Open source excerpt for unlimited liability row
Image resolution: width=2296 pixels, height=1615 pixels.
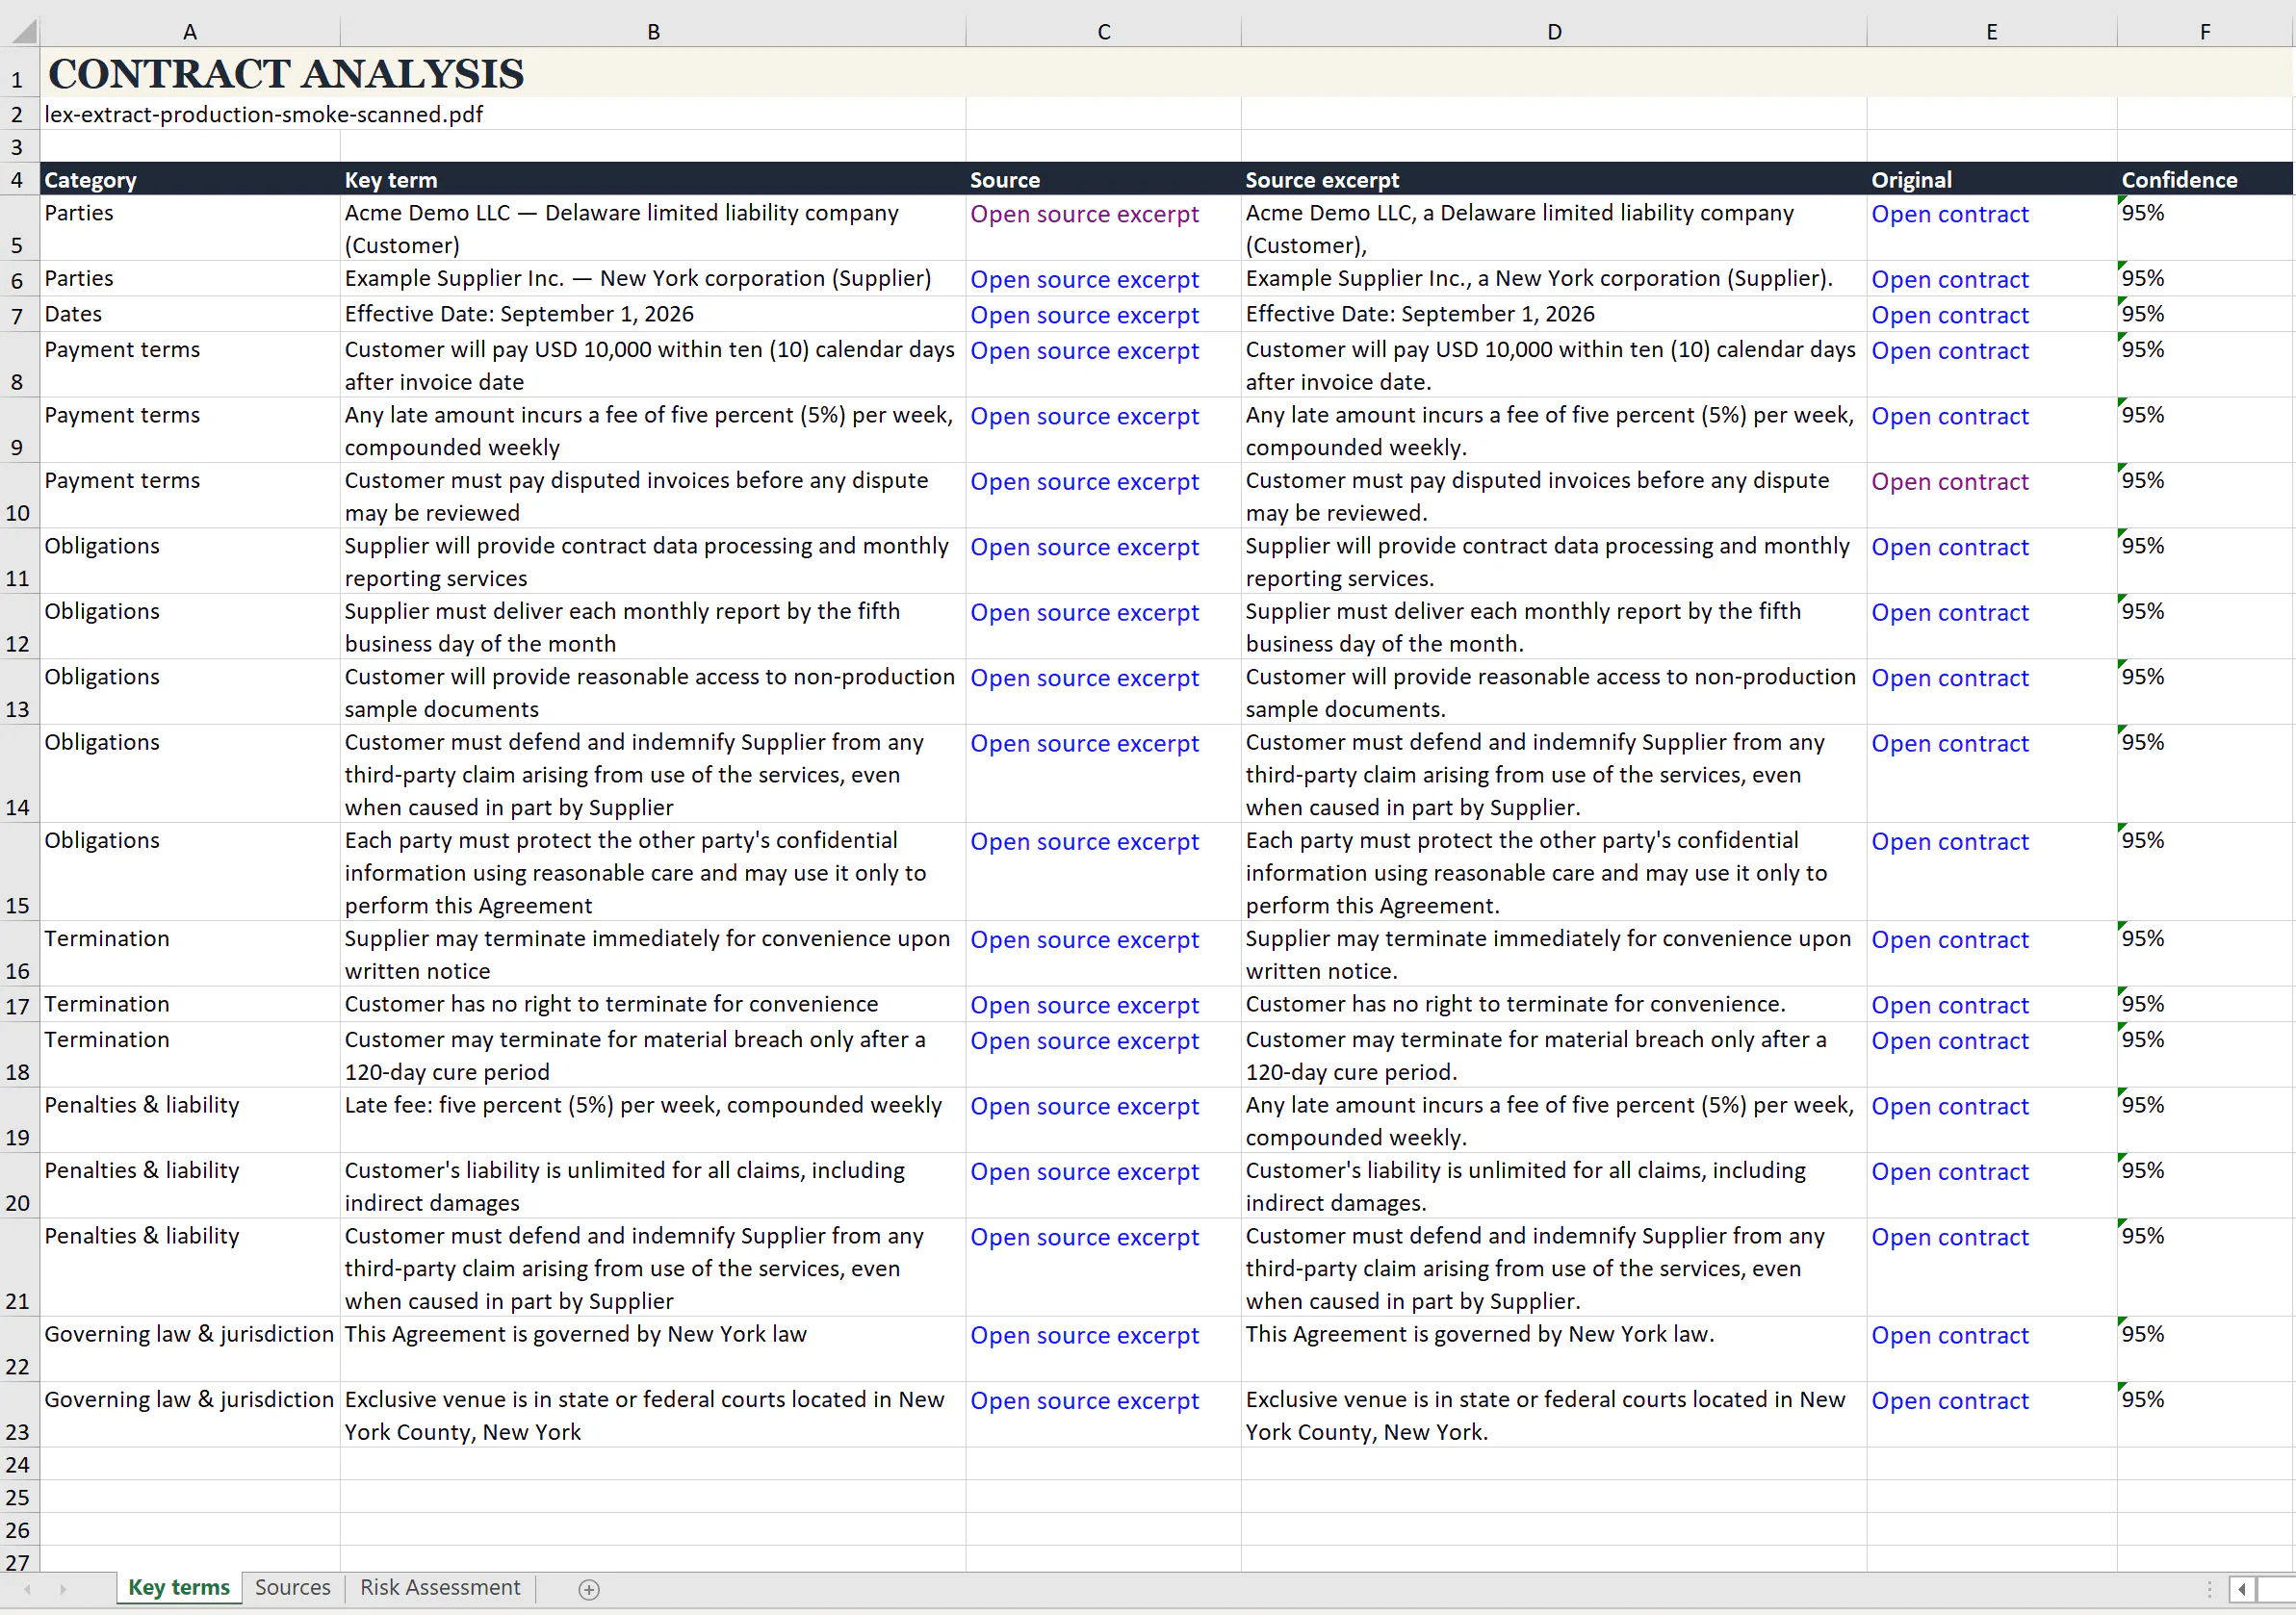coord(1084,1172)
